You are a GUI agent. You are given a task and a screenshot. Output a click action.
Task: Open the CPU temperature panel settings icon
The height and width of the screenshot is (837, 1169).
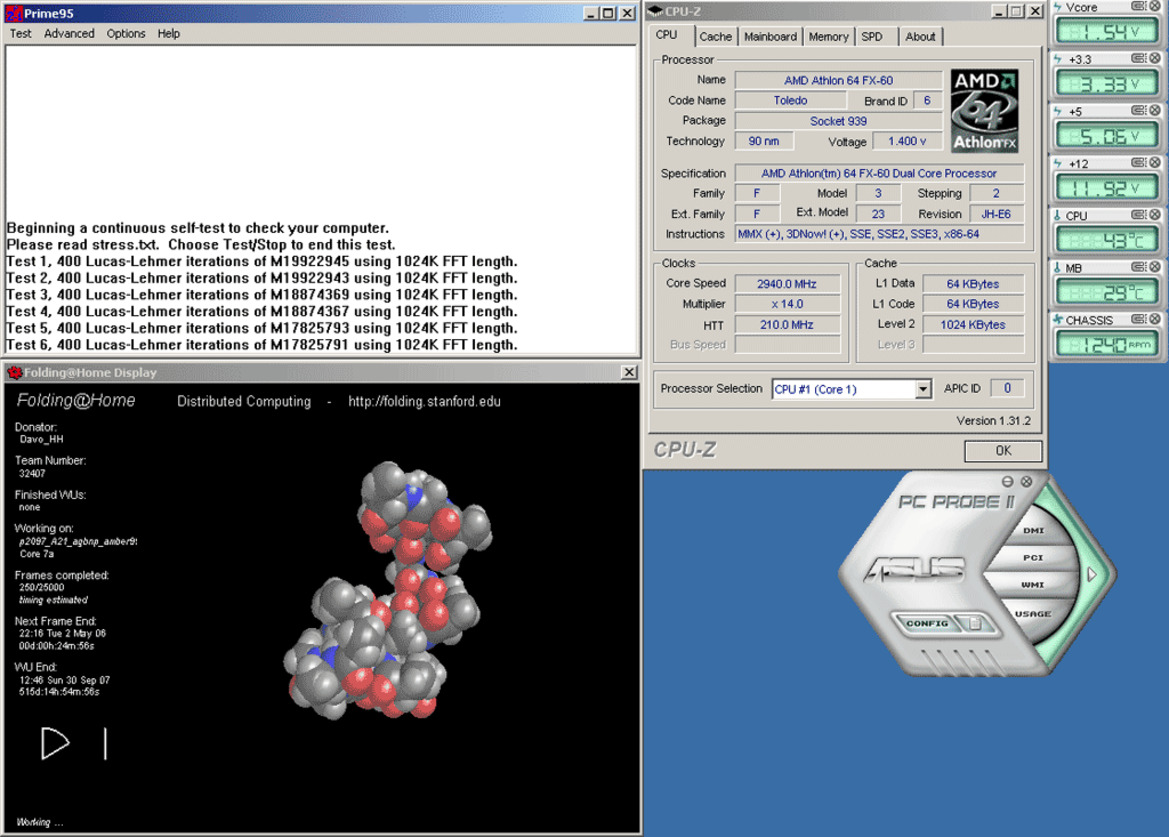tap(1138, 215)
